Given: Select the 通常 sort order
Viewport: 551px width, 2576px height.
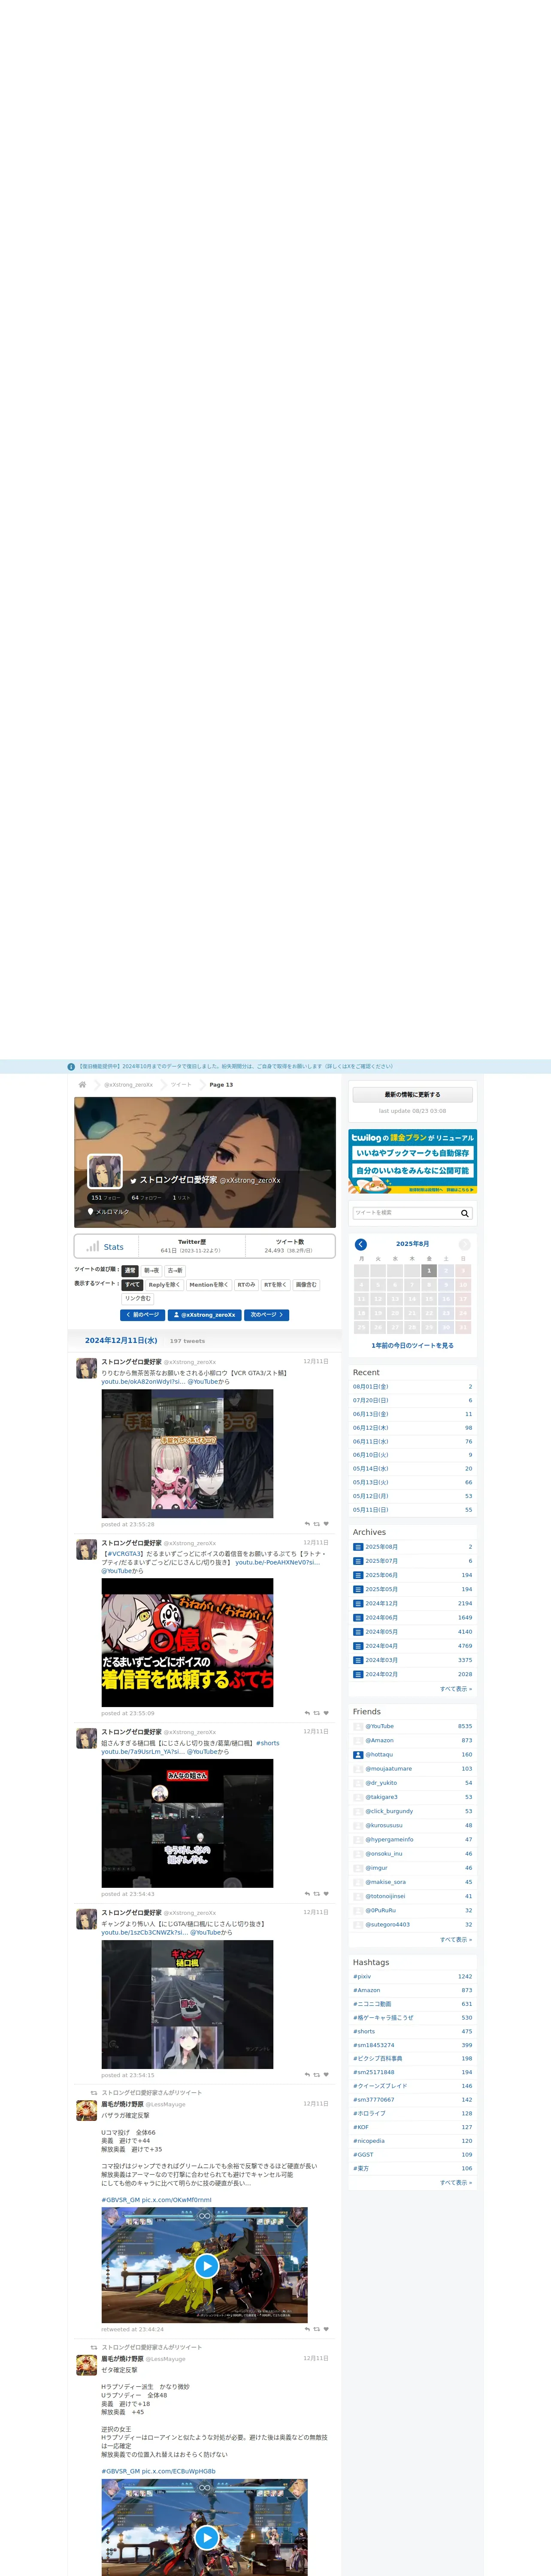Looking at the screenshot, I should click(130, 1271).
